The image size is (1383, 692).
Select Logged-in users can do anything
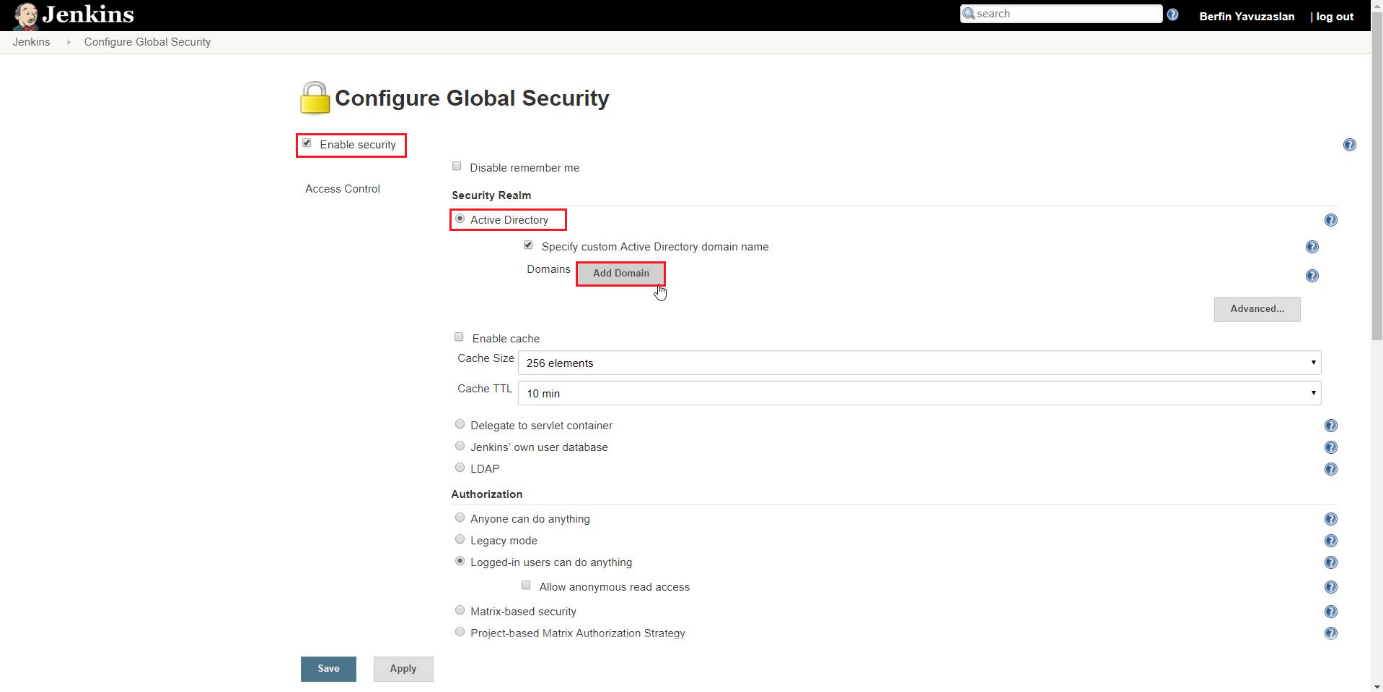460,561
